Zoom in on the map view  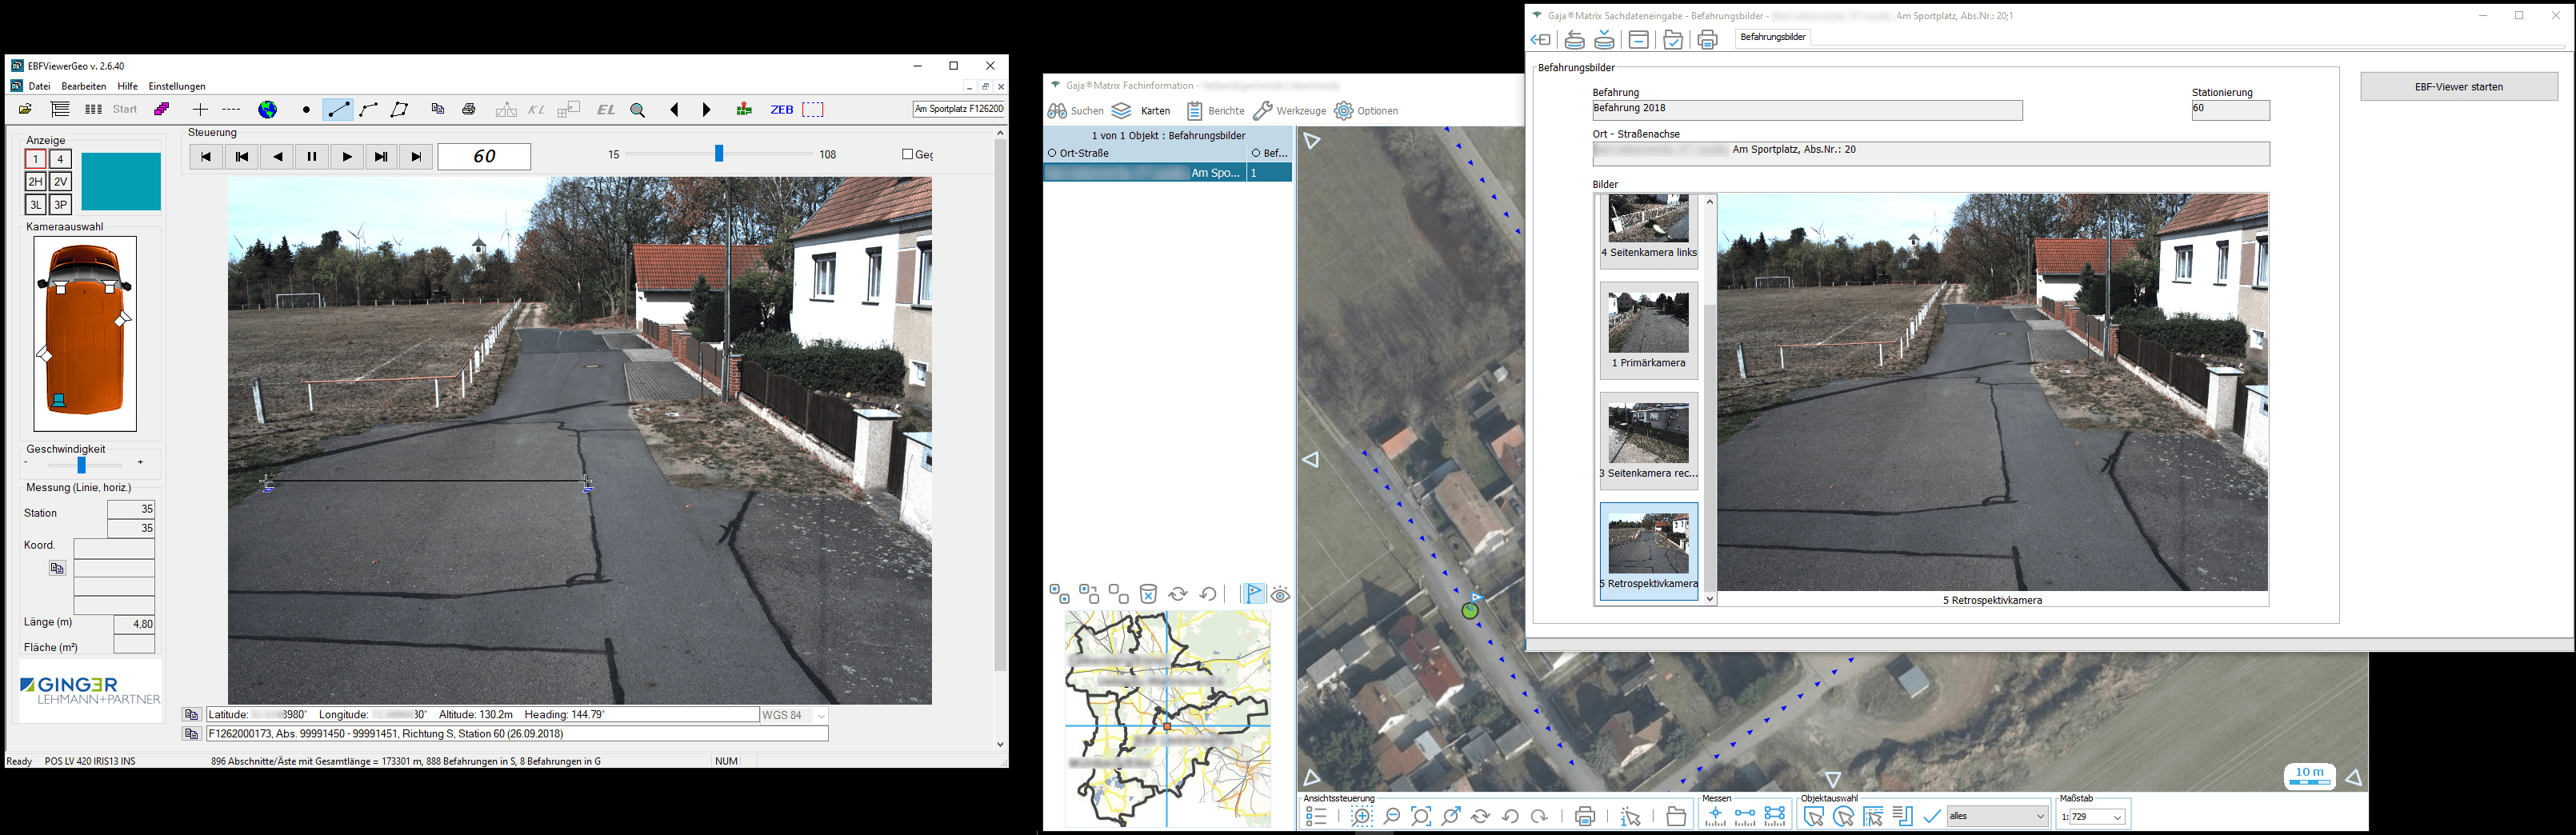pos(1362,817)
